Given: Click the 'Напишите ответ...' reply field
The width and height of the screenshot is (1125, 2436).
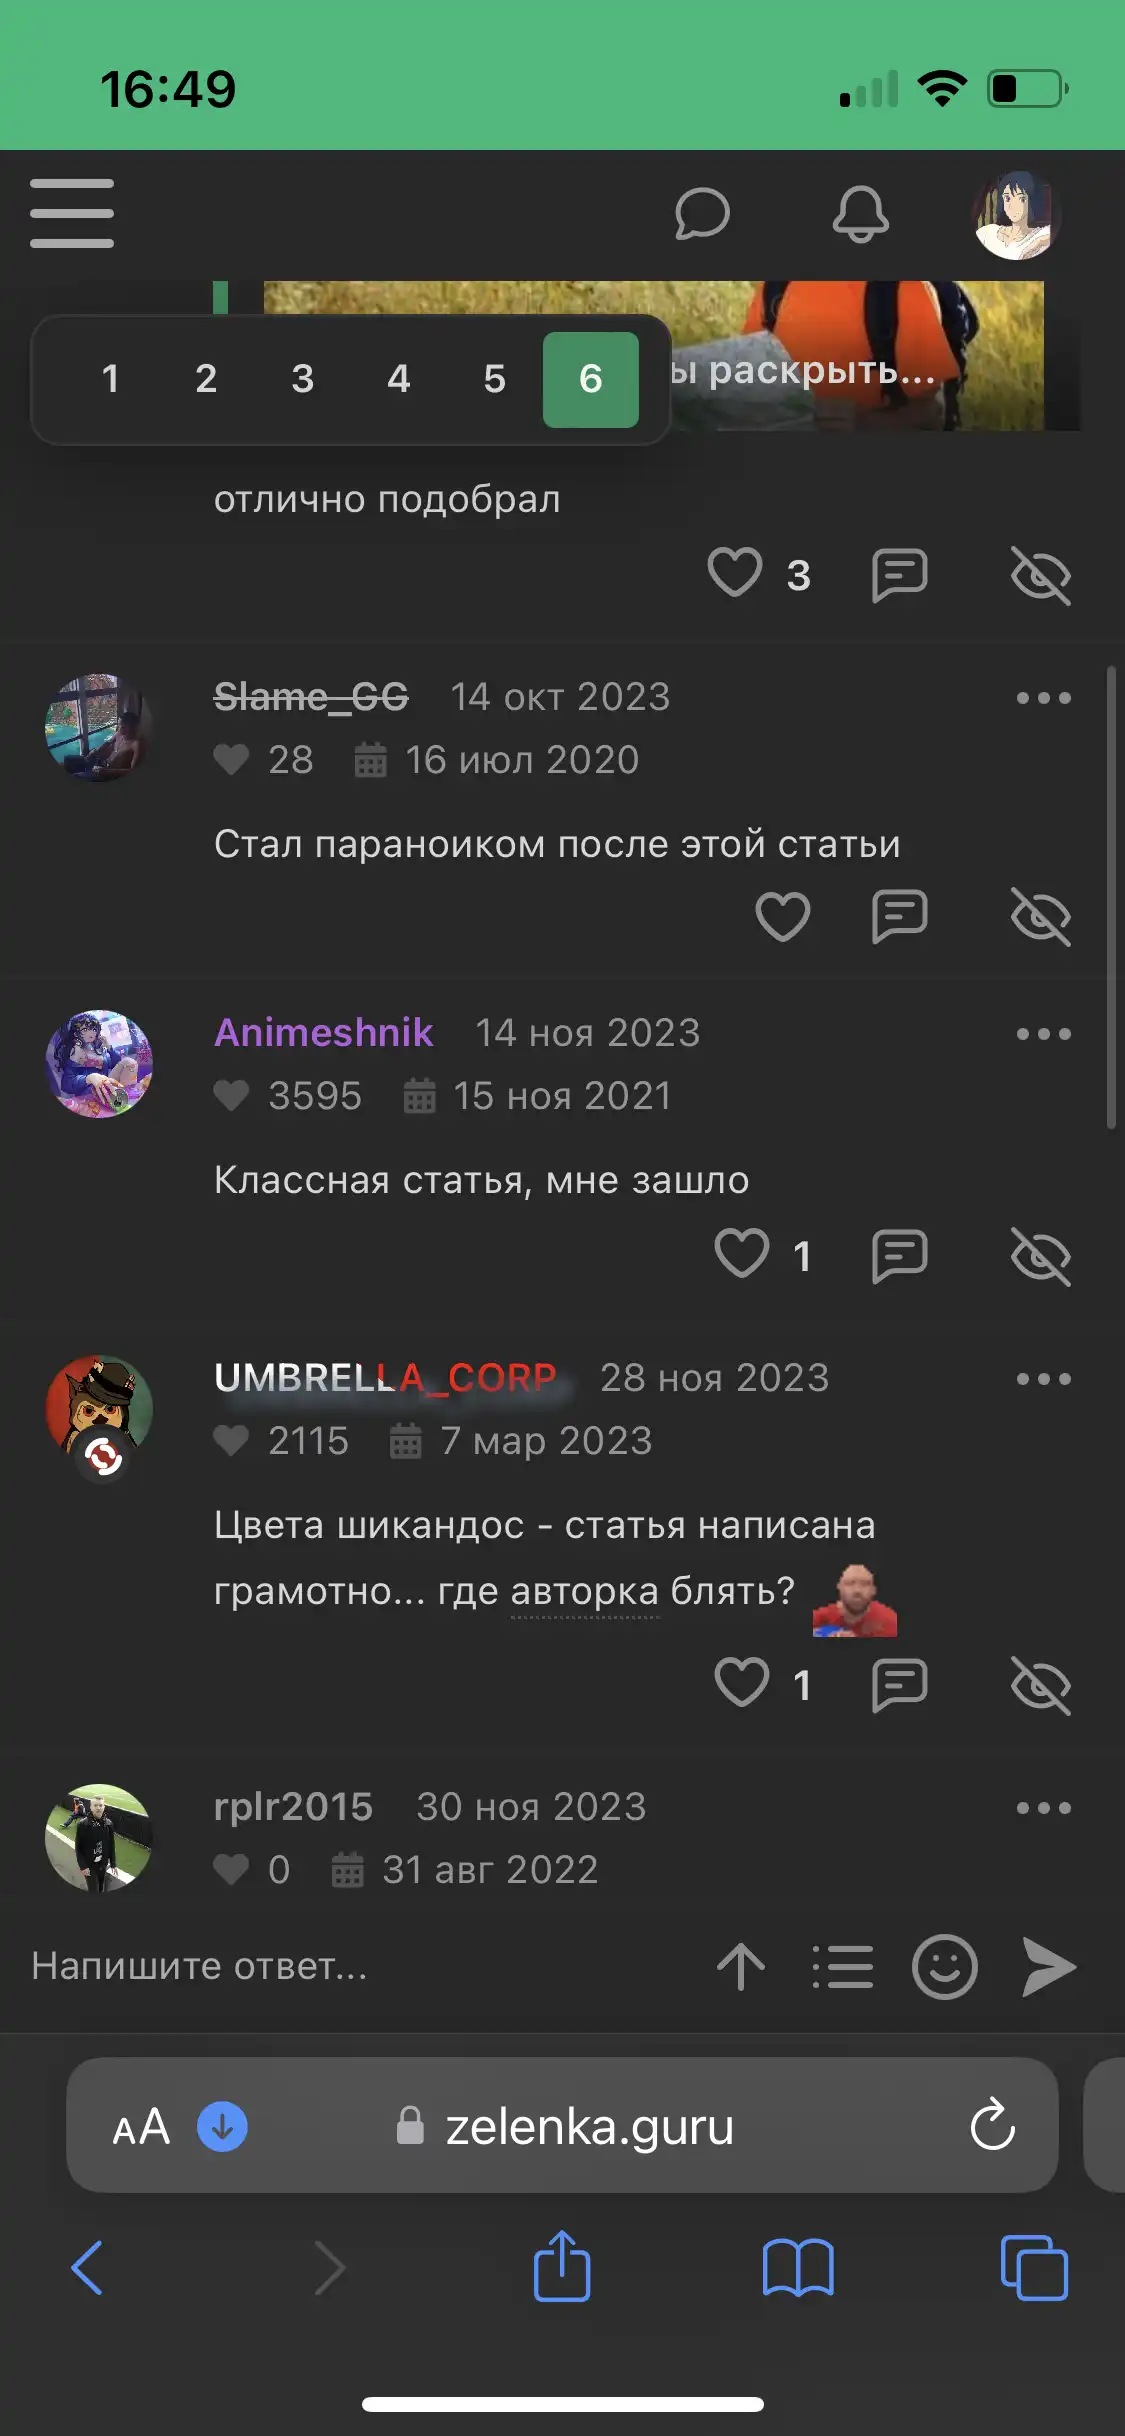Looking at the screenshot, I should point(360,1966).
